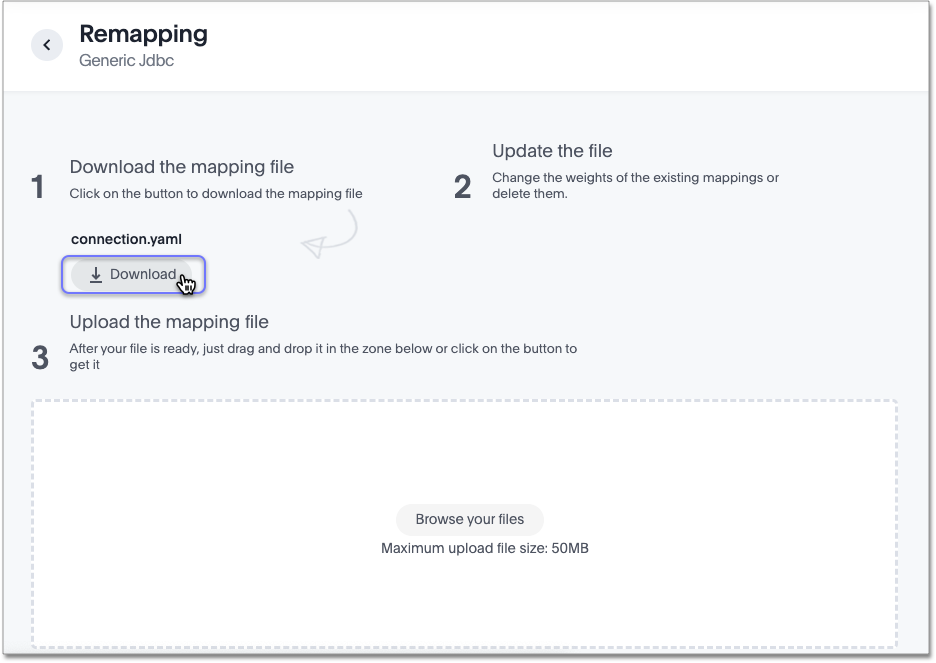Click Browse your files to upload

click(x=469, y=519)
